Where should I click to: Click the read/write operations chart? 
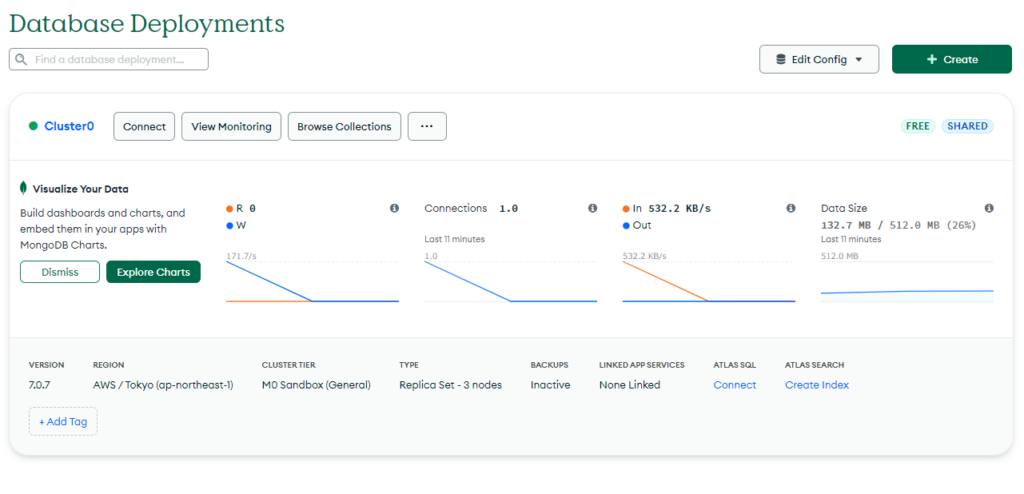click(312, 282)
